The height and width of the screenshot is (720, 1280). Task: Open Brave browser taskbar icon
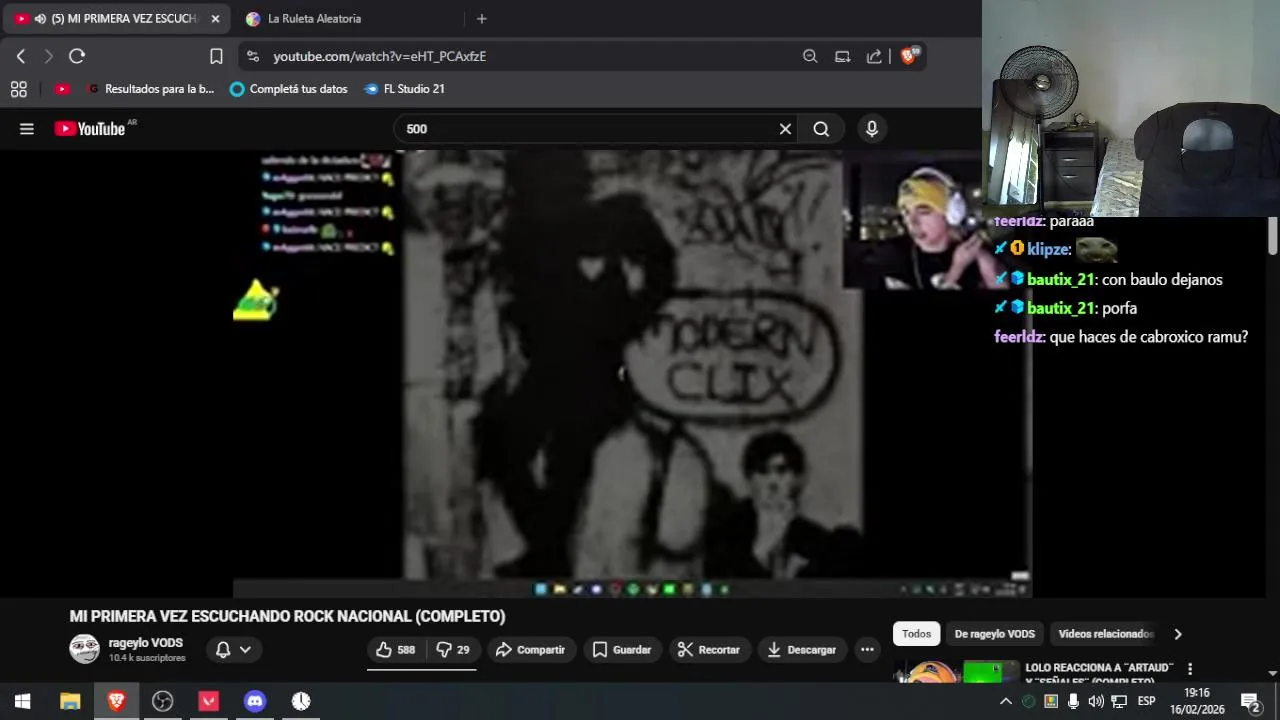pyautogui.click(x=116, y=701)
